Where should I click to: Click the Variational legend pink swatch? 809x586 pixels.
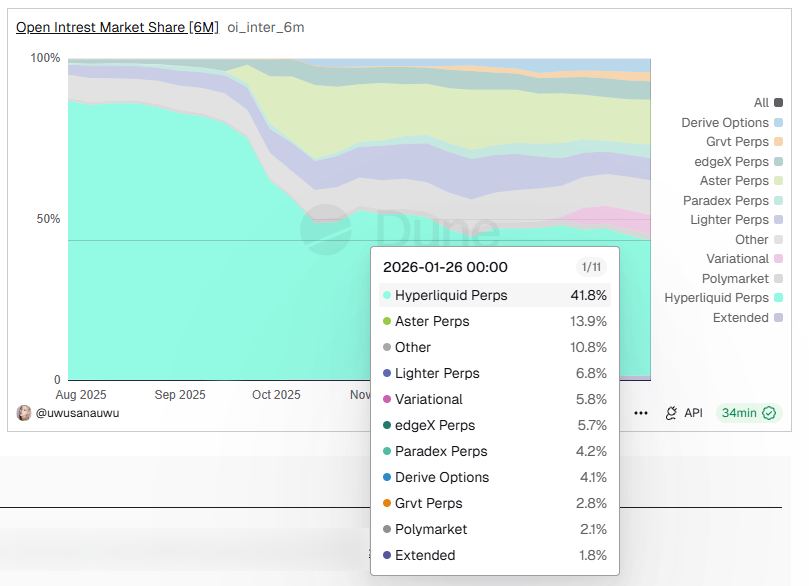point(779,259)
